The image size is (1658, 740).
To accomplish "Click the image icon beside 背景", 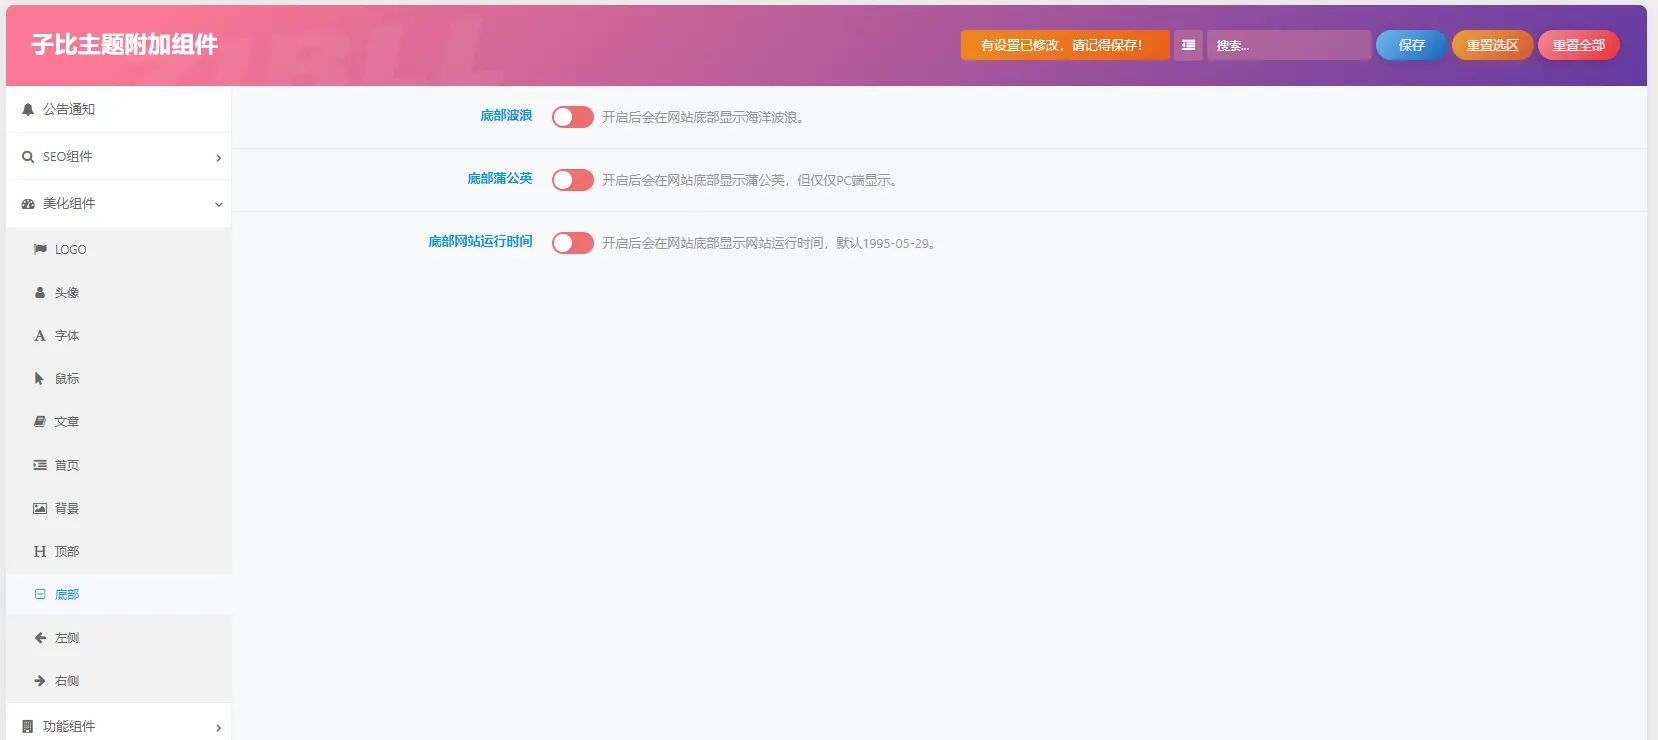I will [x=40, y=508].
